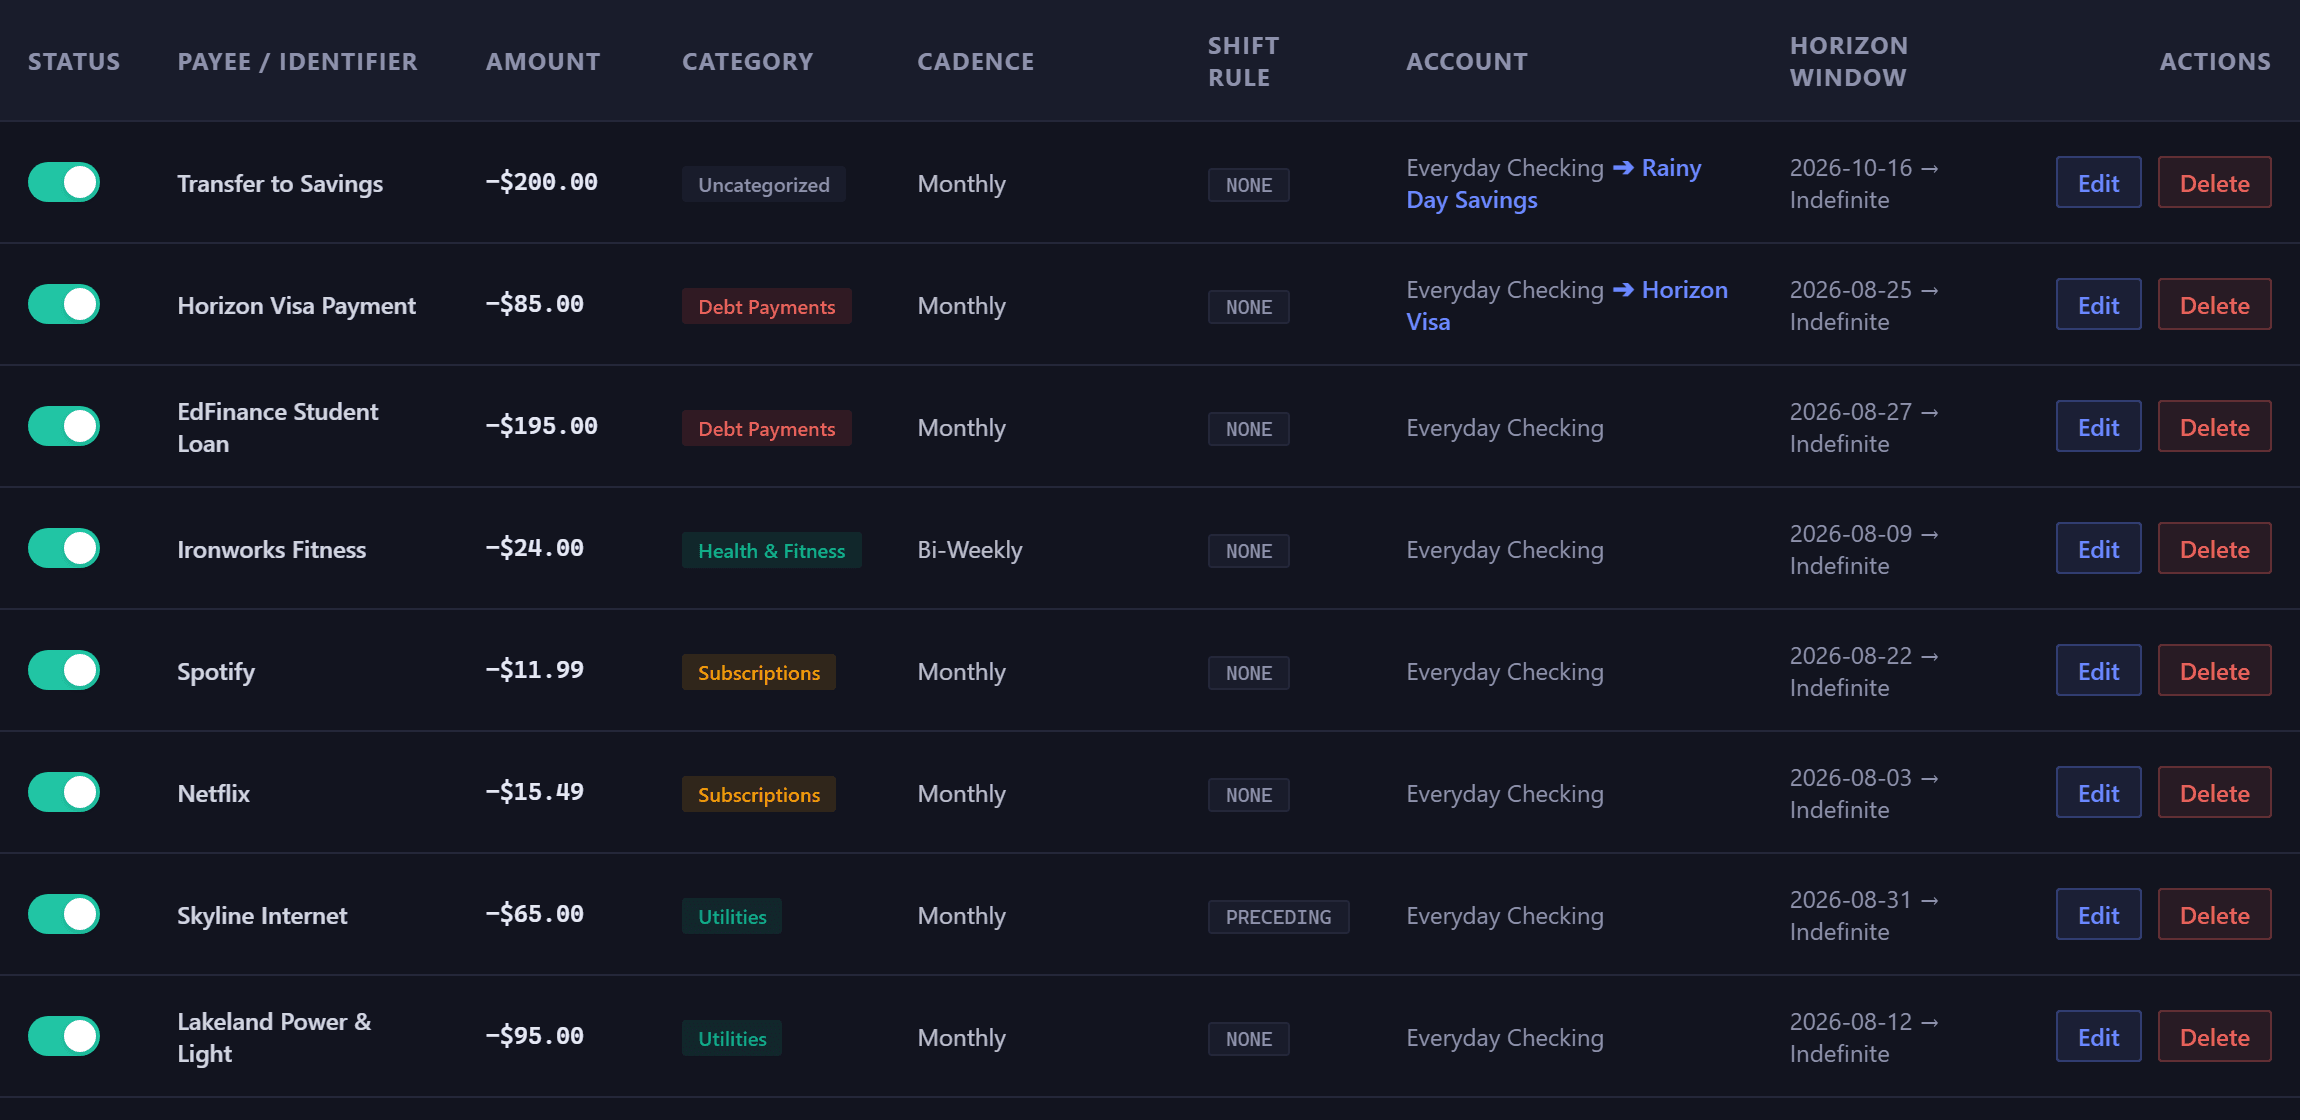The width and height of the screenshot is (2300, 1120).
Task: Switch off the Skyline Internet toggle
Action: tap(64, 914)
